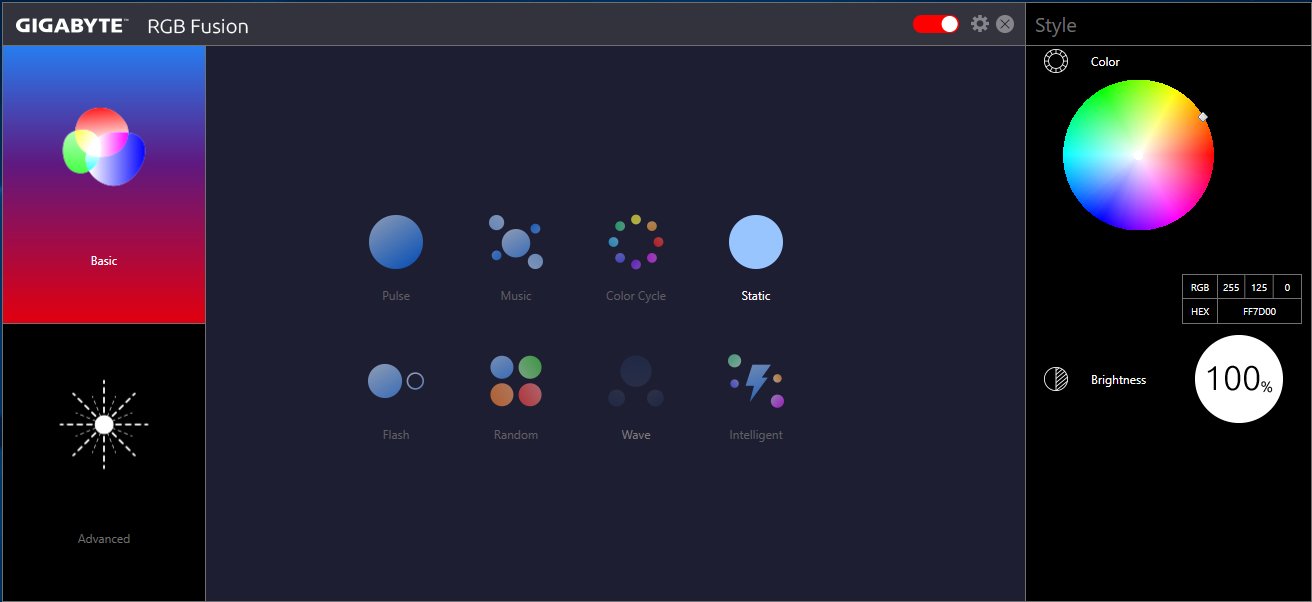Close the RGB Fusion window
1312x602 pixels.
pyautogui.click(x=1005, y=24)
